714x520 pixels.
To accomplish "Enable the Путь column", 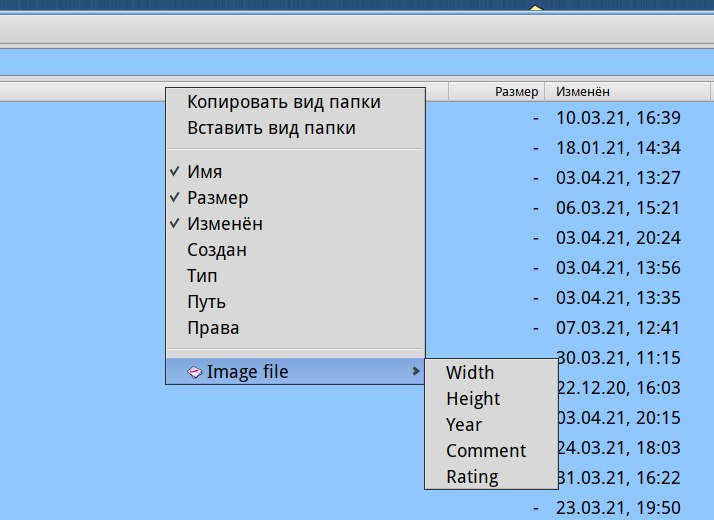I will point(296,301).
